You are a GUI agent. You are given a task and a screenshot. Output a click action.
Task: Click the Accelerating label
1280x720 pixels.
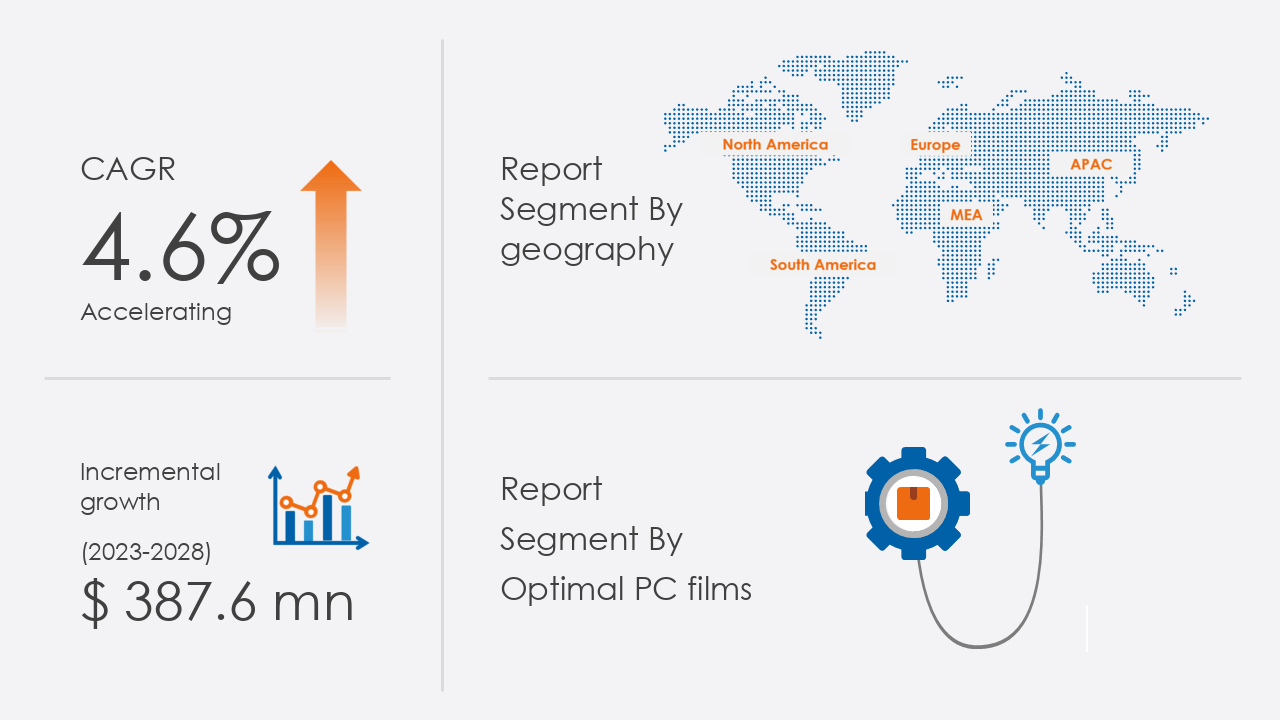[x=156, y=312]
